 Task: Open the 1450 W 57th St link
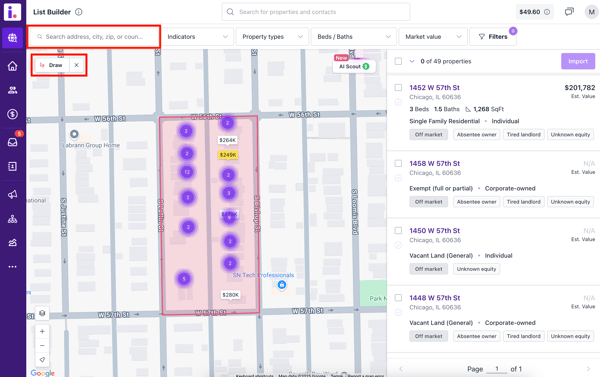coord(434,231)
